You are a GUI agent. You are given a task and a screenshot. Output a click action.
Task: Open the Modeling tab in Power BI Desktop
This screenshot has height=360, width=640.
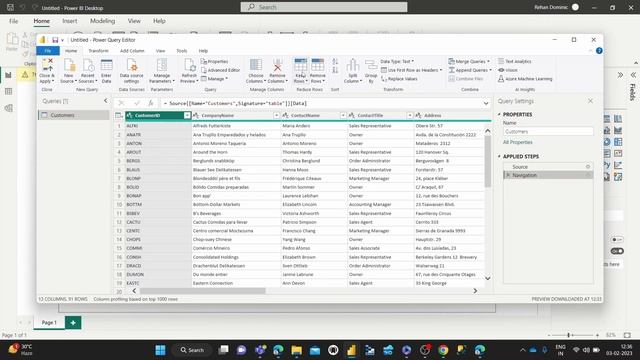click(102, 21)
